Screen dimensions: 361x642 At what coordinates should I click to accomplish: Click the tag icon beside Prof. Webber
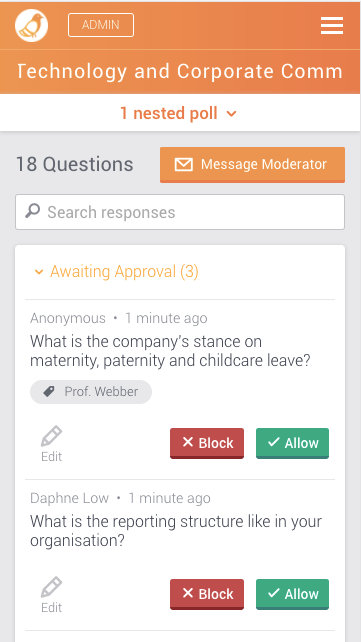pyautogui.click(x=49, y=392)
